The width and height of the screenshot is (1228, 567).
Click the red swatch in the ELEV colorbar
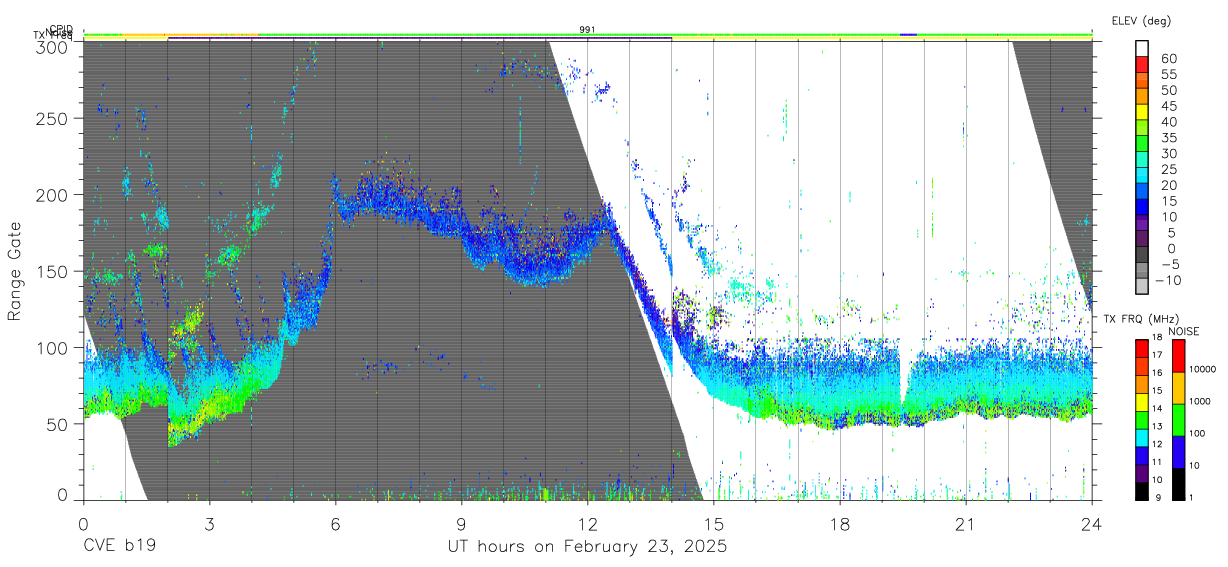click(x=1143, y=65)
